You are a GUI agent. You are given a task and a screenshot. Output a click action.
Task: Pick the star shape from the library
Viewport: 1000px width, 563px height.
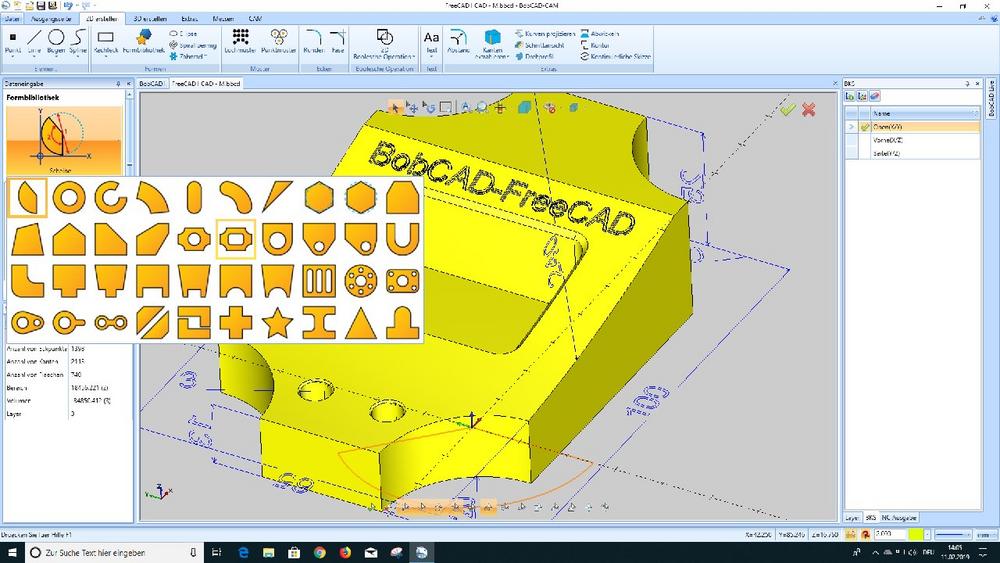pyautogui.click(x=275, y=322)
